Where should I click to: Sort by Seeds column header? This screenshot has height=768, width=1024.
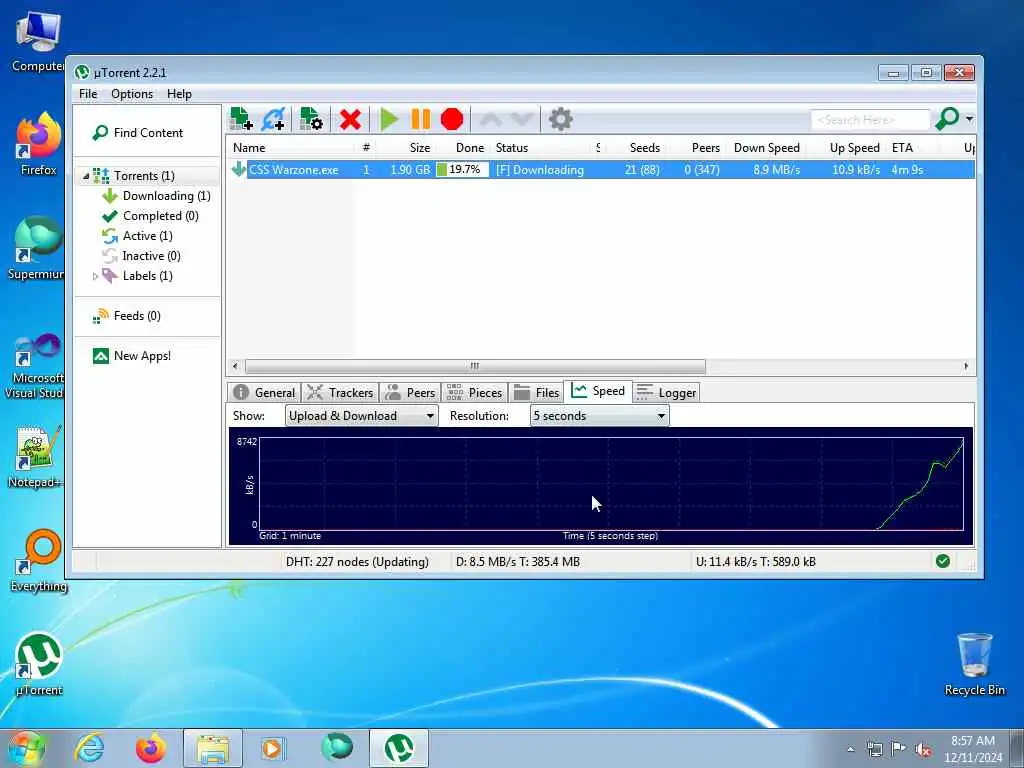click(x=634, y=148)
